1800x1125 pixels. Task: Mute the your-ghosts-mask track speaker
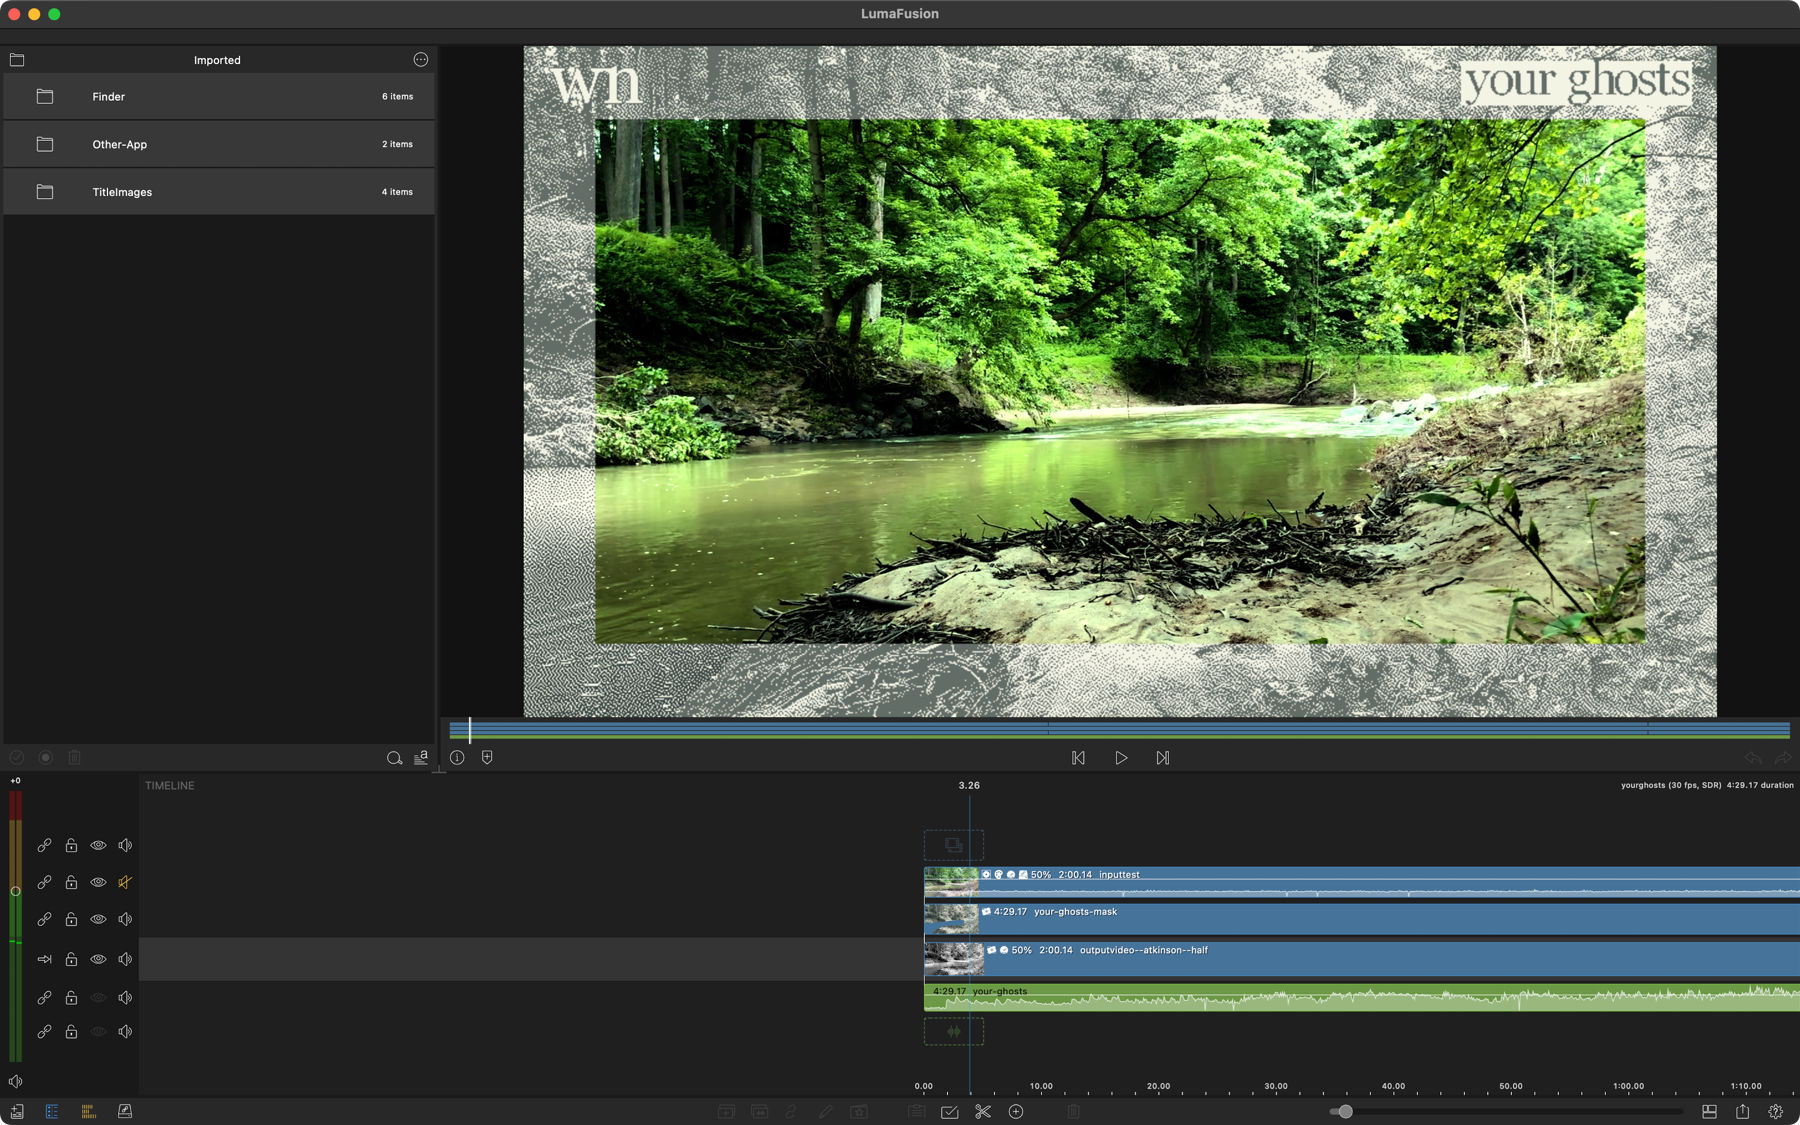[125, 919]
